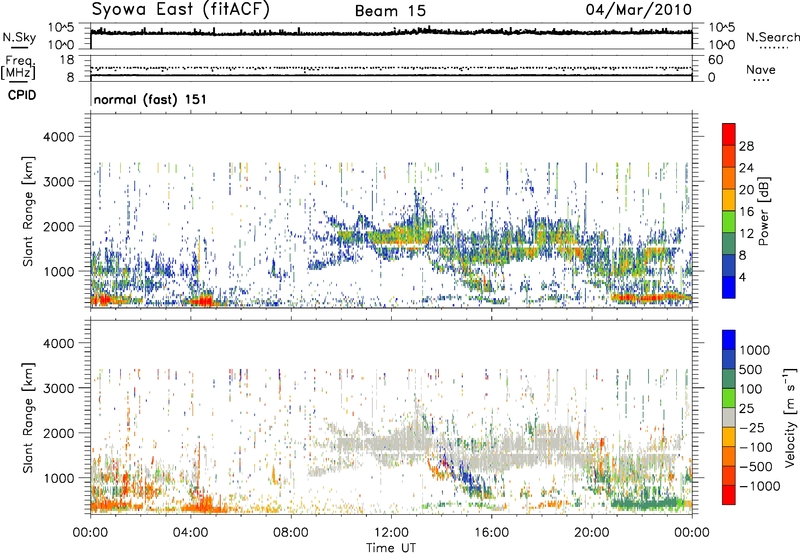Click the noise sky trace in top panel
This screenshot has height=554, width=800.
click(391, 32)
